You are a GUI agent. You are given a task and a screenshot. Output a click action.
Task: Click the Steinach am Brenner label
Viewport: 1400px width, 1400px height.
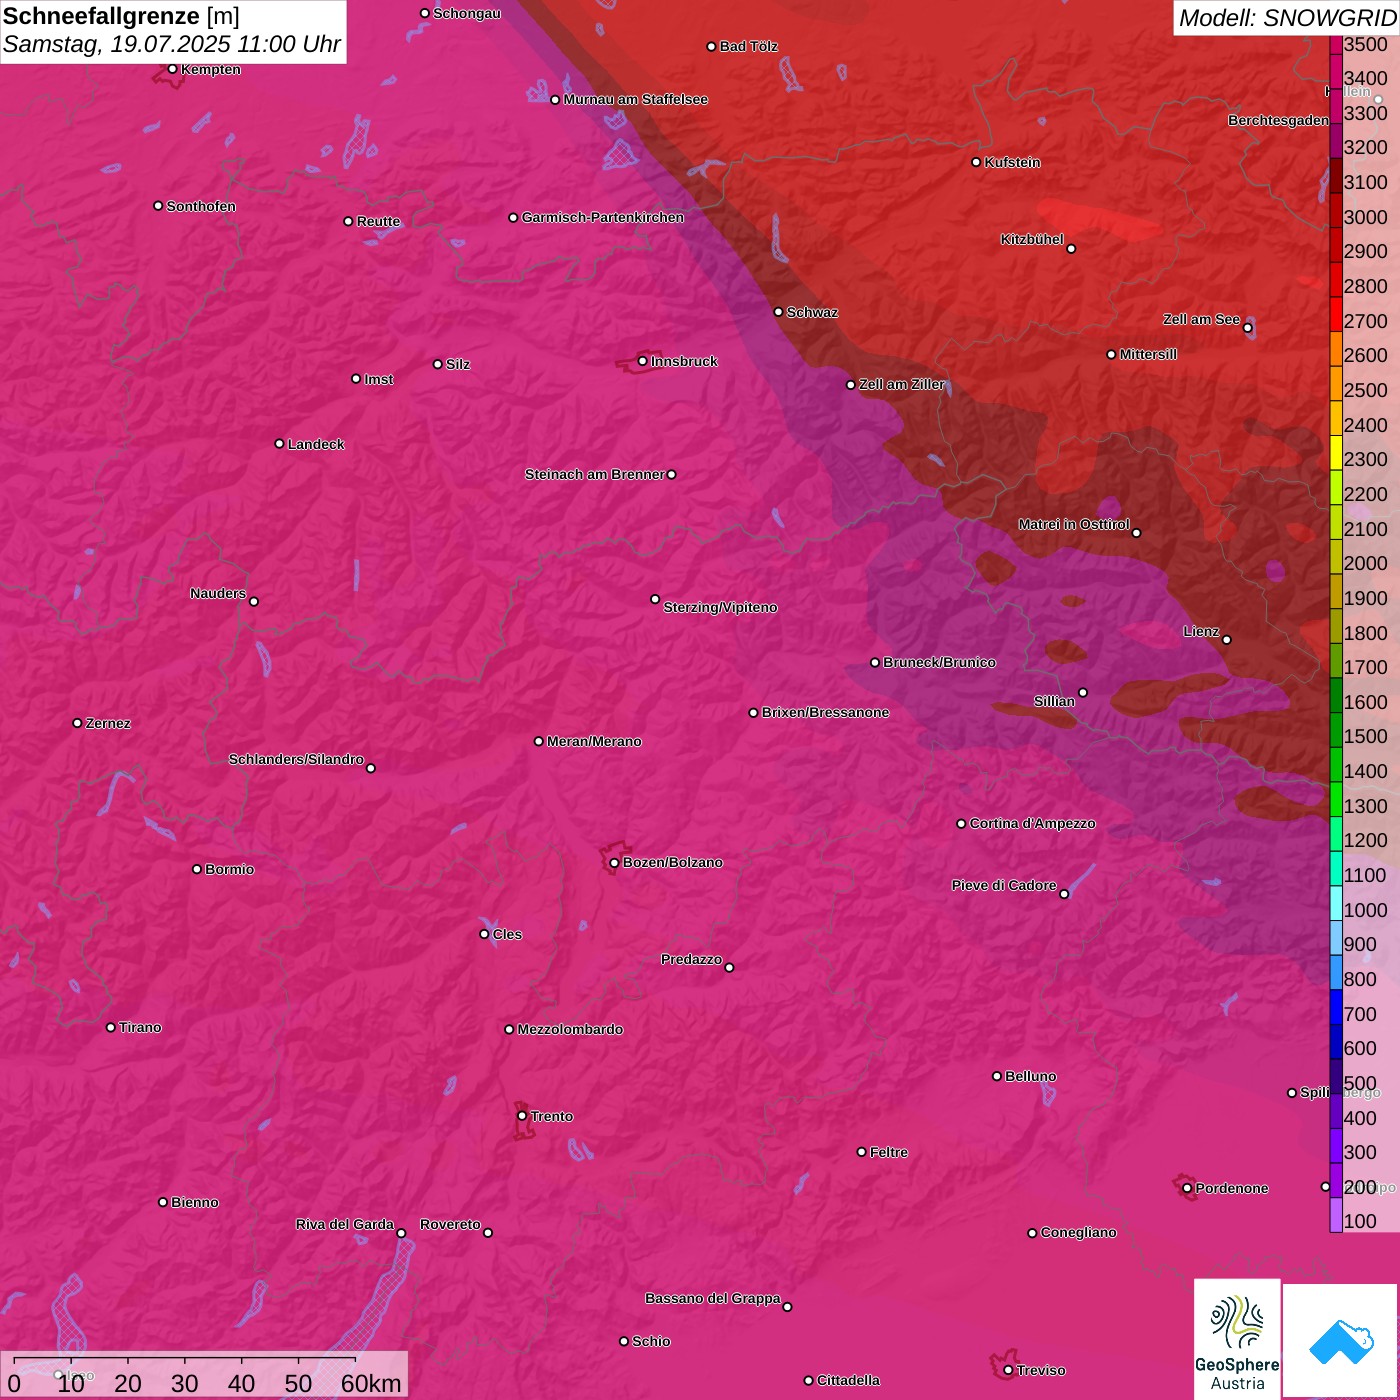[594, 474]
